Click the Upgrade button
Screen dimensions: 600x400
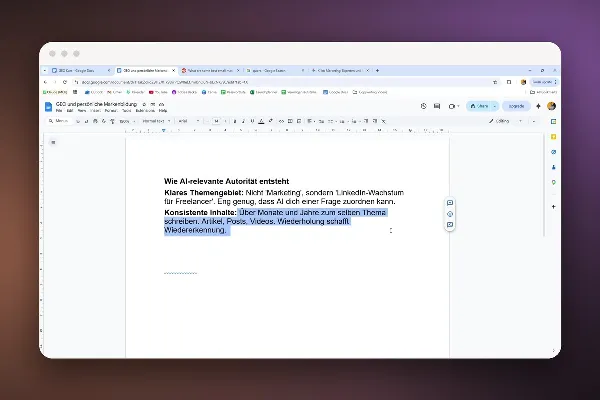pyautogui.click(x=516, y=106)
